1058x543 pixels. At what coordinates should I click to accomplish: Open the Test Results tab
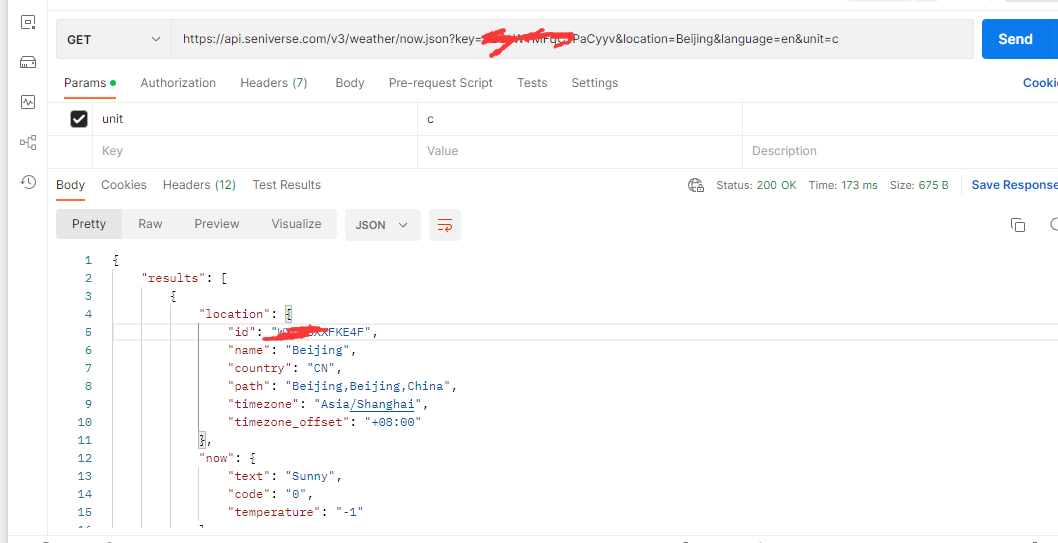tap(287, 185)
